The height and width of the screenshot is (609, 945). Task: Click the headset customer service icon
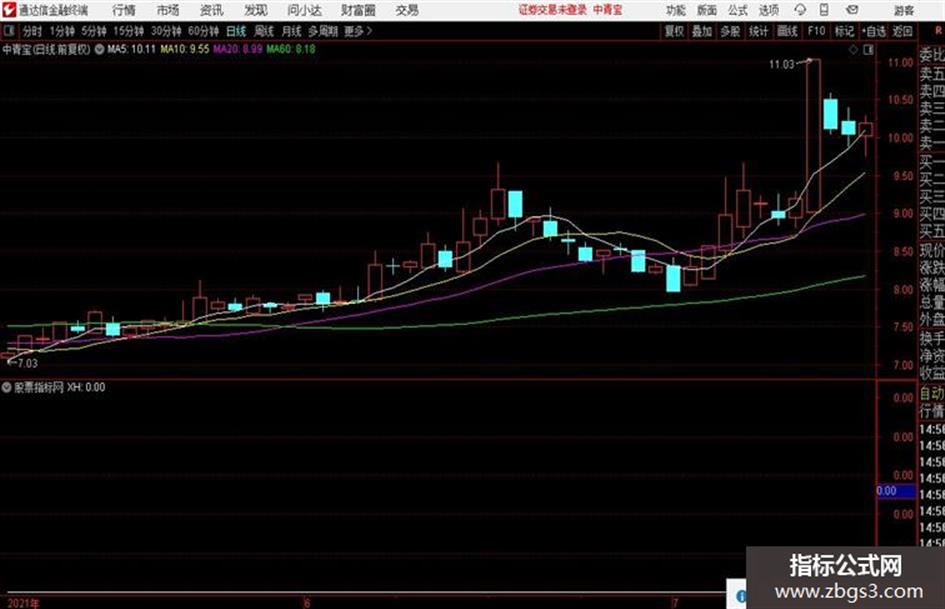[x=800, y=10]
